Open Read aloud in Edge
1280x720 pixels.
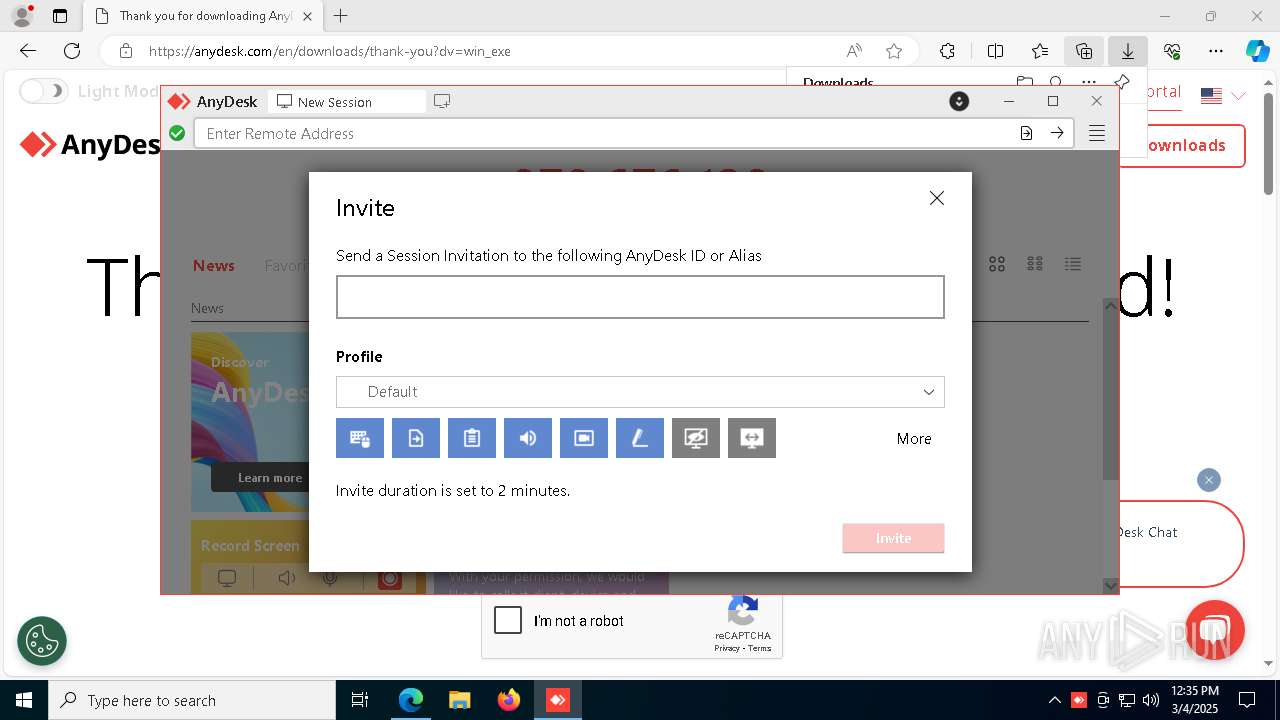tap(854, 51)
